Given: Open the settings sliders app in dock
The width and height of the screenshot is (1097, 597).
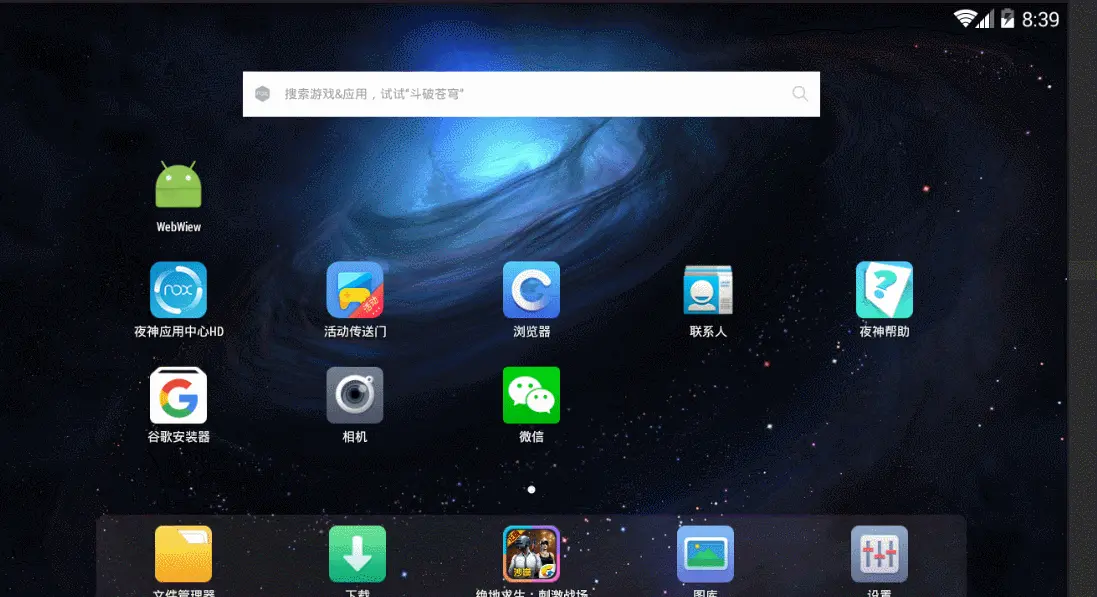Looking at the screenshot, I should pyautogui.click(x=879, y=554).
